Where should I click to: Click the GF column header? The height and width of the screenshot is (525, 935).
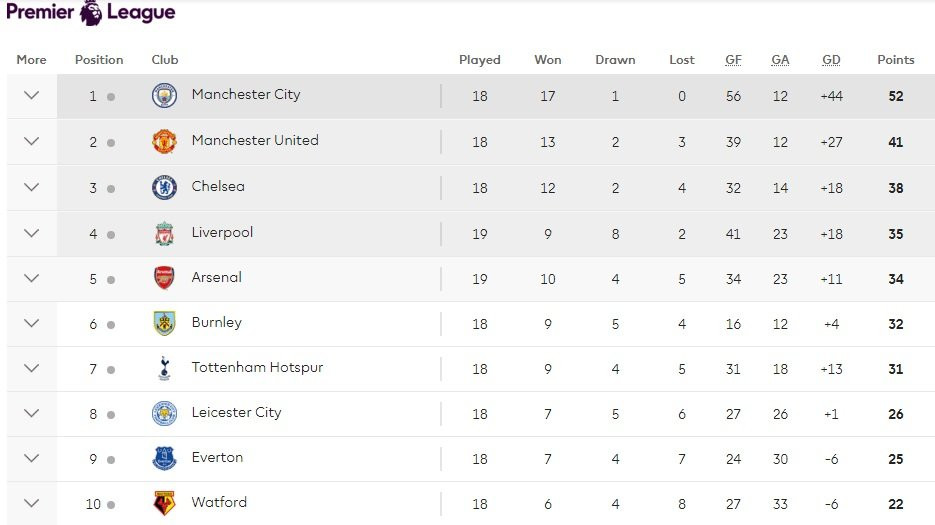tap(733, 60)
